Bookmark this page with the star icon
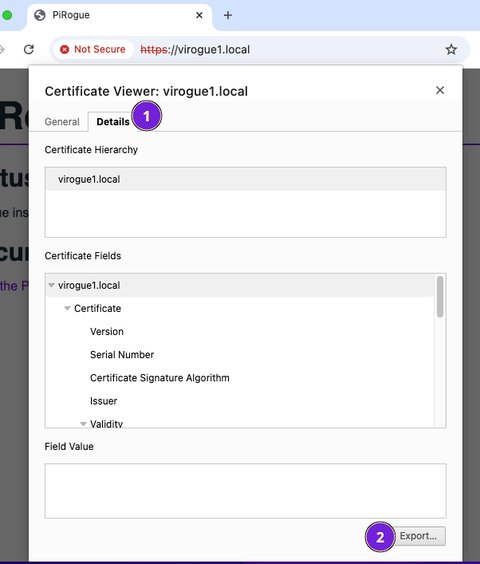The height and width of the screenshot is (564, 480). [451, 49]
